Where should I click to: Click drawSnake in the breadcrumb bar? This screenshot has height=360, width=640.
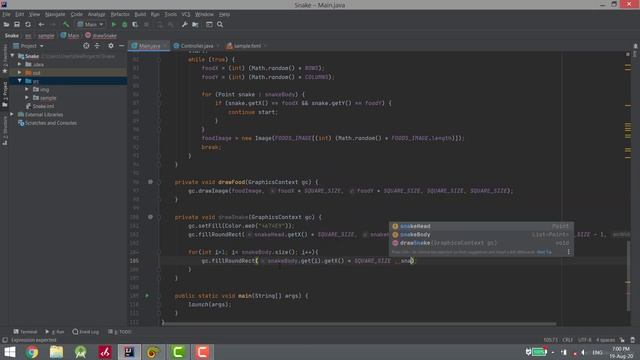click(x=101, y=36)
